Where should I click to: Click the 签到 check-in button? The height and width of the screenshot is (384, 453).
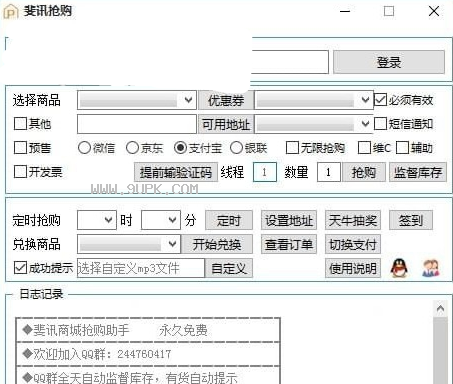click(411, 220)
